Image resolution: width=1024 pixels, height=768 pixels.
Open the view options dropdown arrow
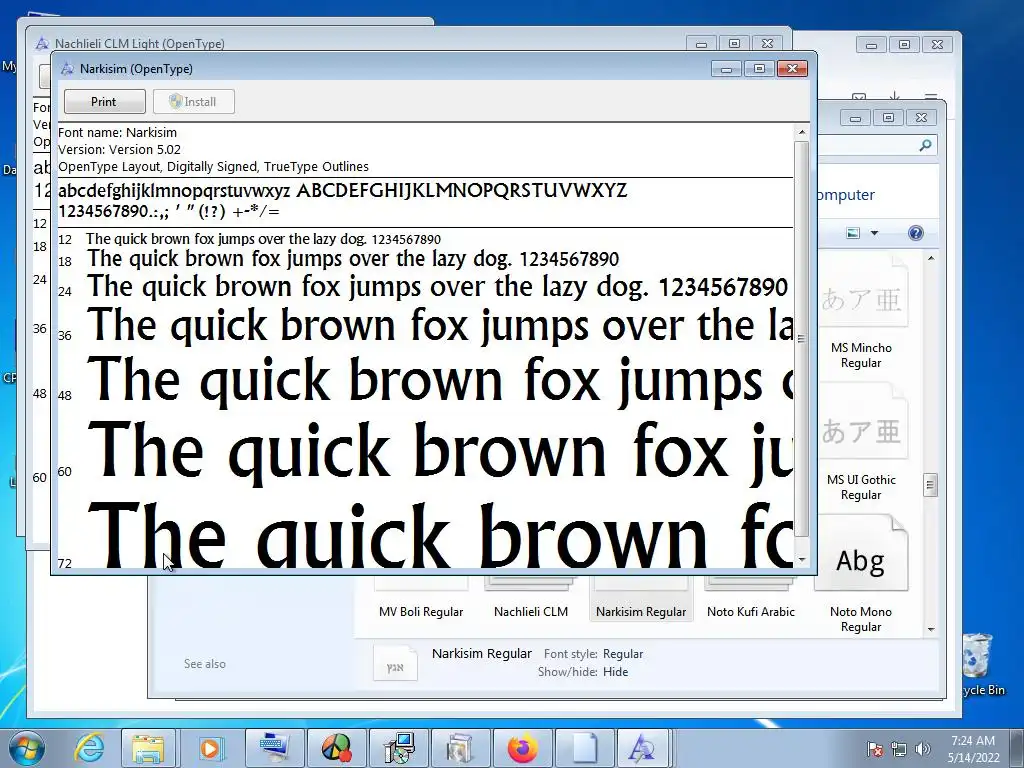pos(874,233)
